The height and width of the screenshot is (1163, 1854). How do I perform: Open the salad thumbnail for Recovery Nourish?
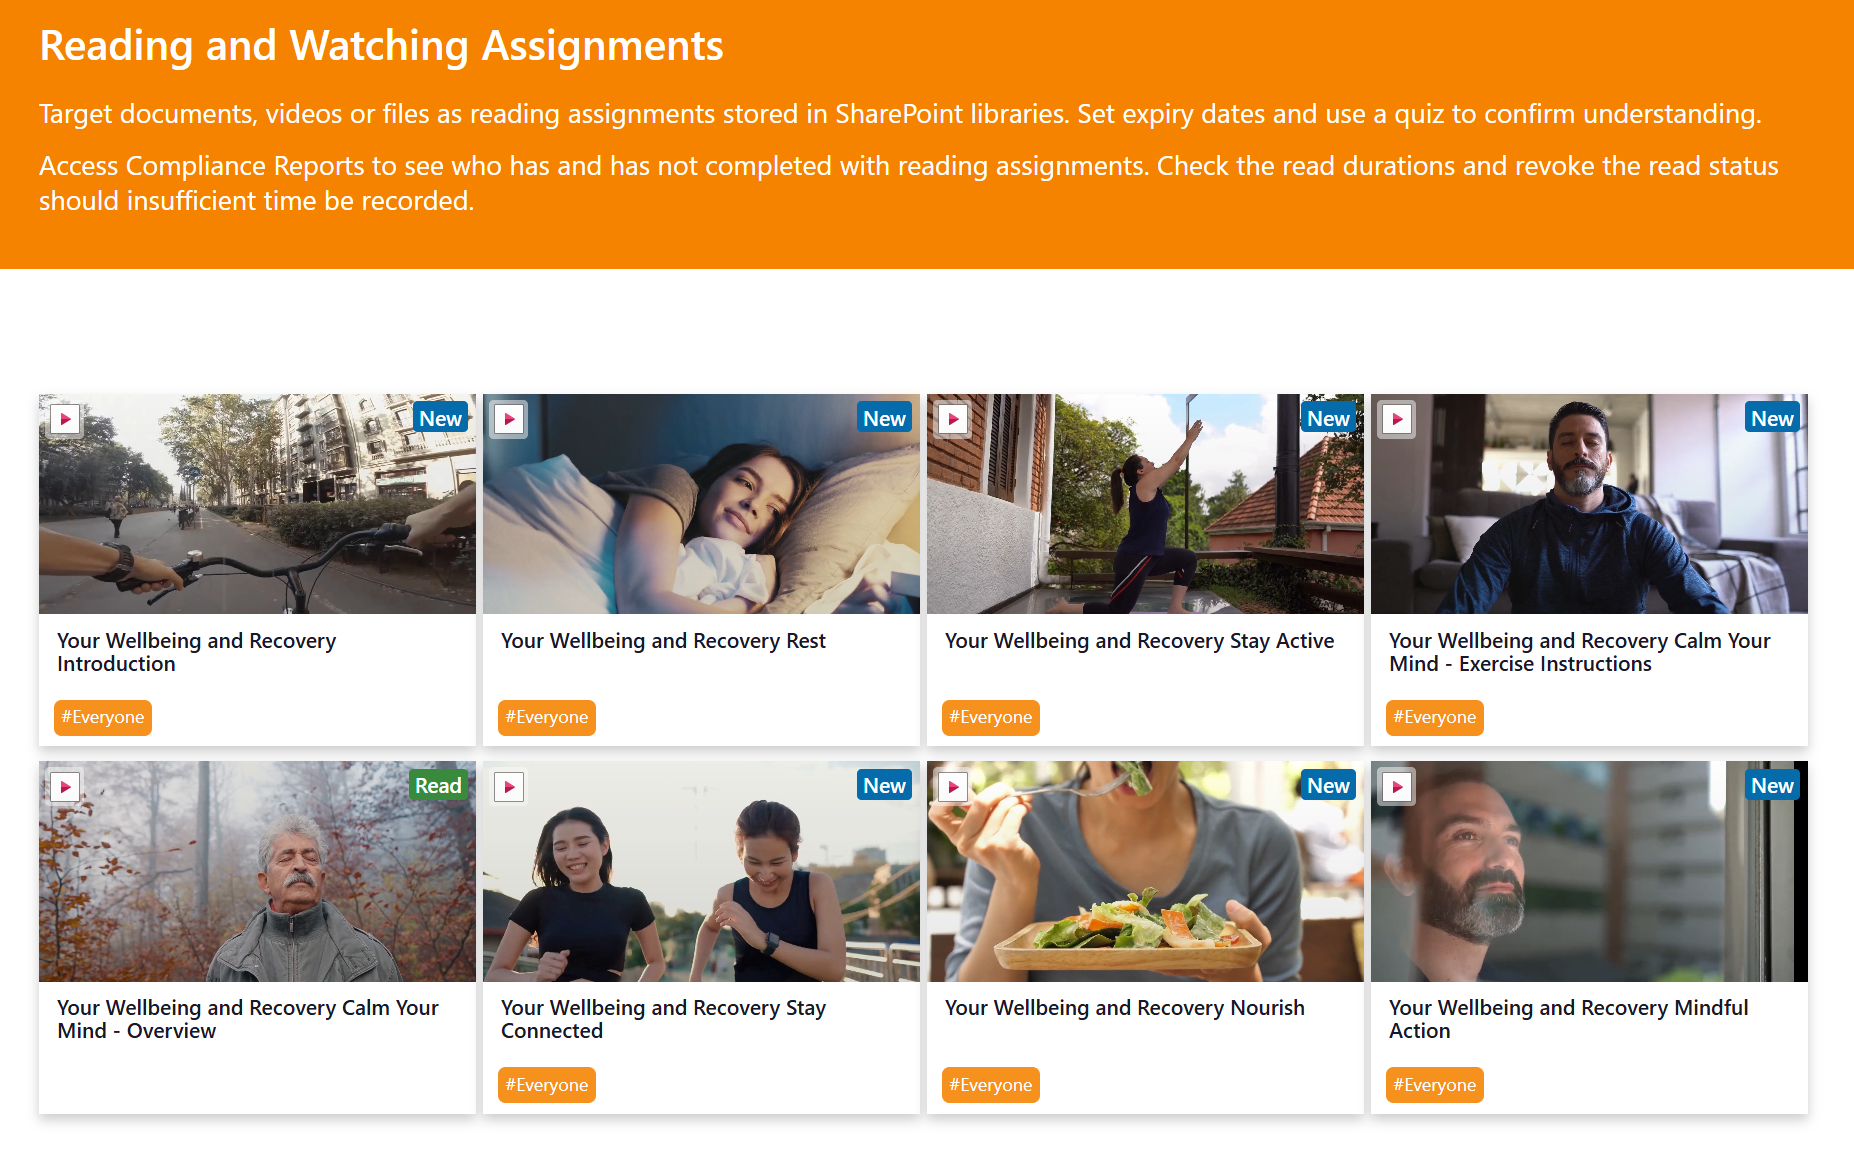[x=1145, y=871]
